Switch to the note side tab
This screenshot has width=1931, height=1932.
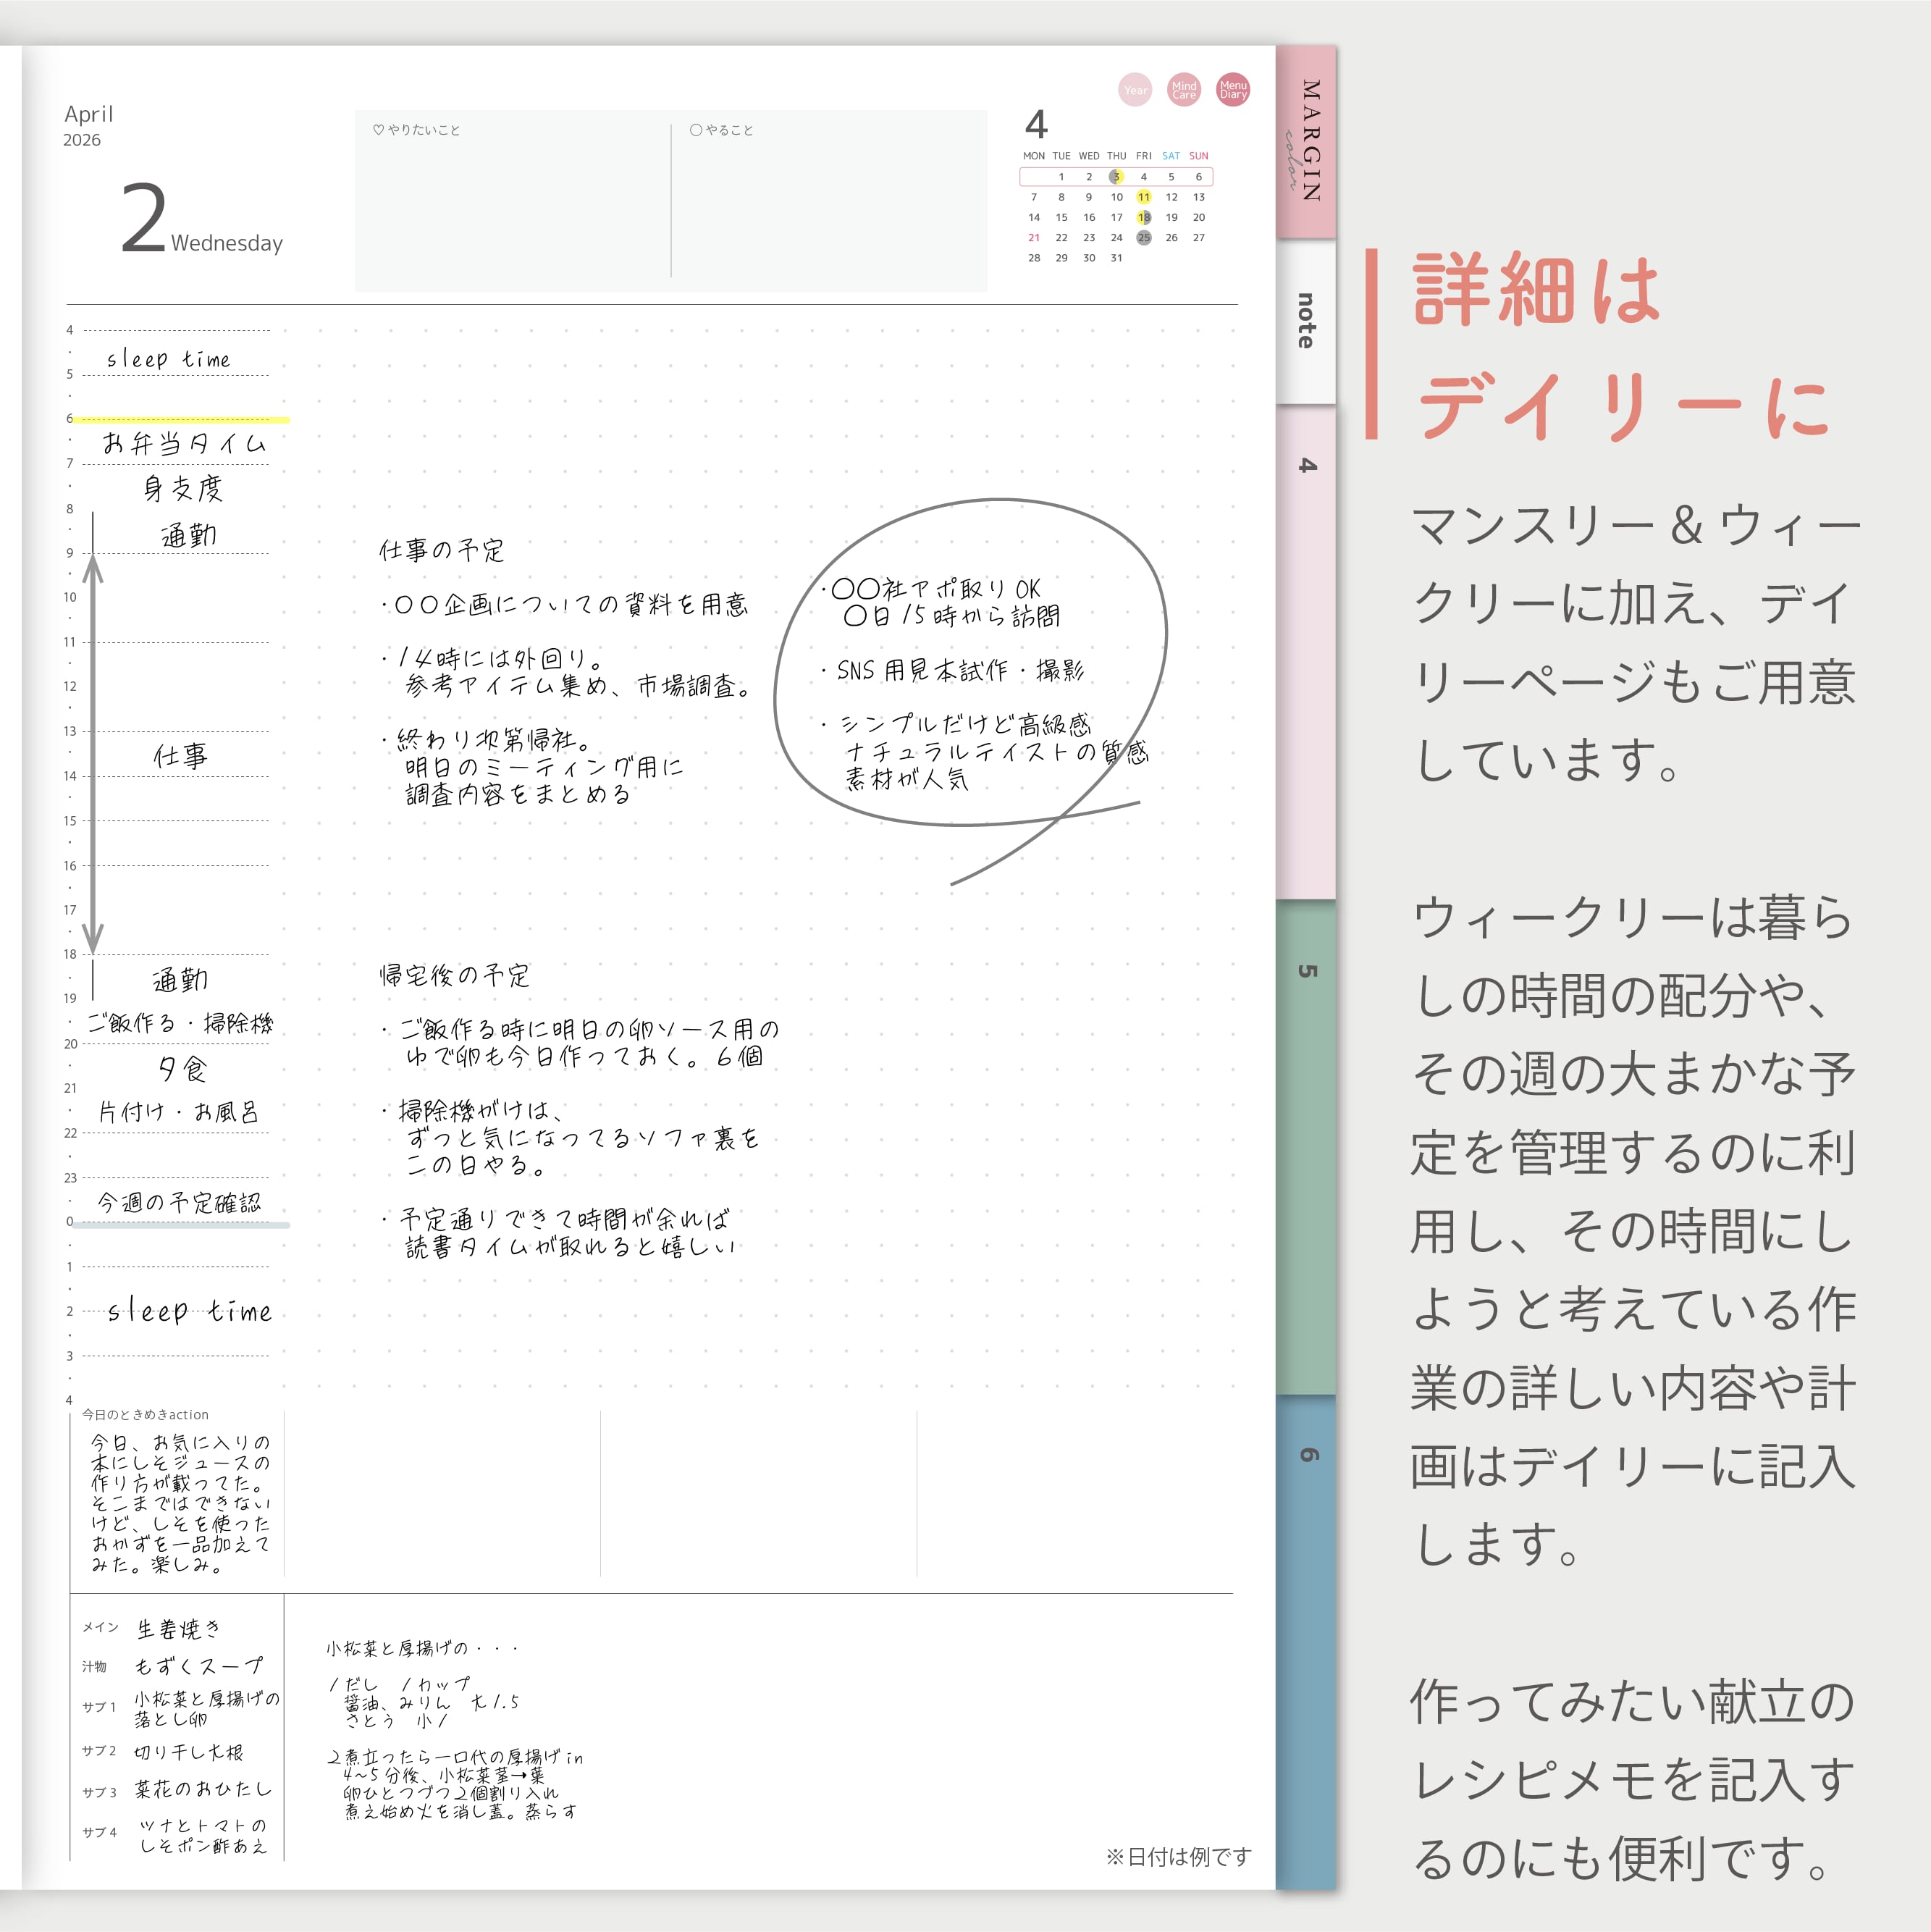pos(1306,321)
